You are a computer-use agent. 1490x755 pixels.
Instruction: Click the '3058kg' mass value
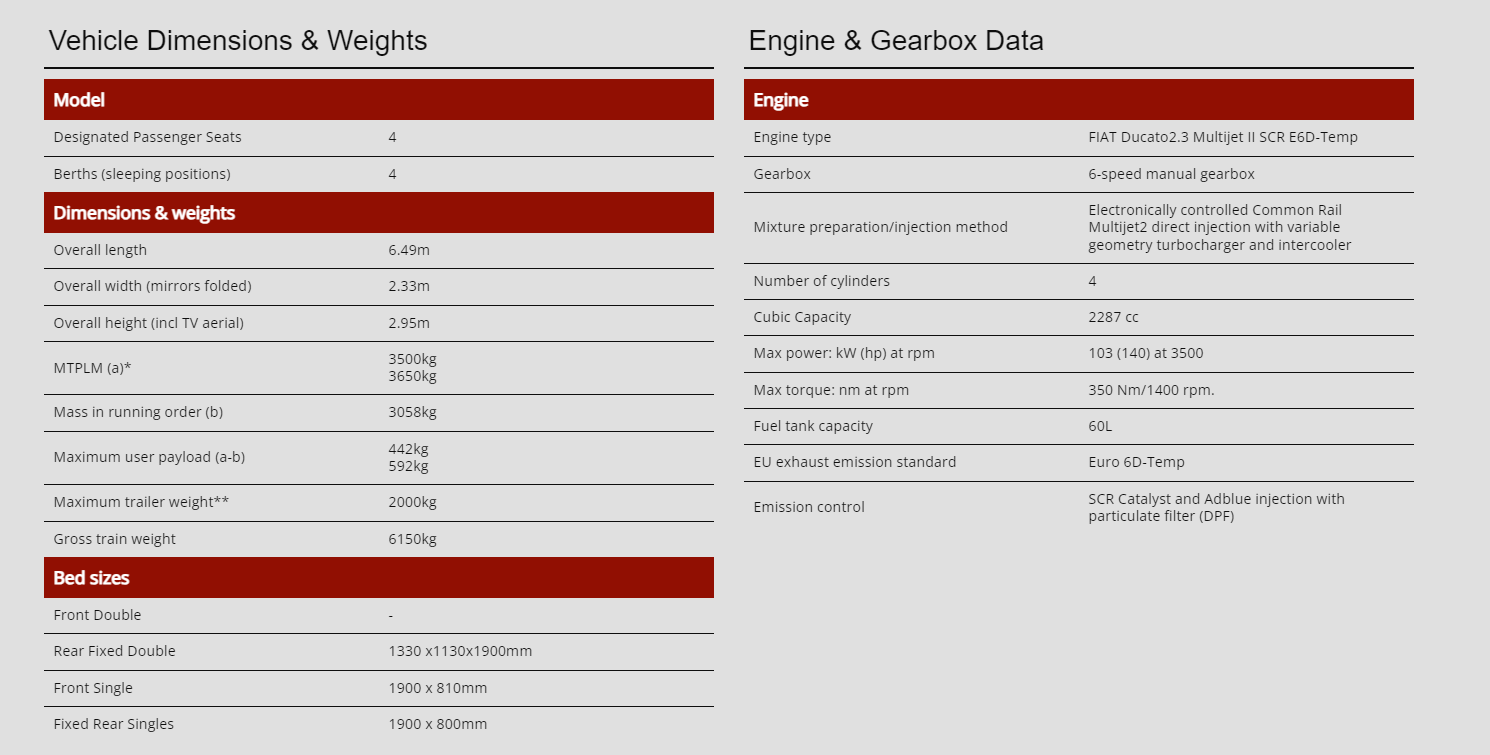tap(412, 412)
